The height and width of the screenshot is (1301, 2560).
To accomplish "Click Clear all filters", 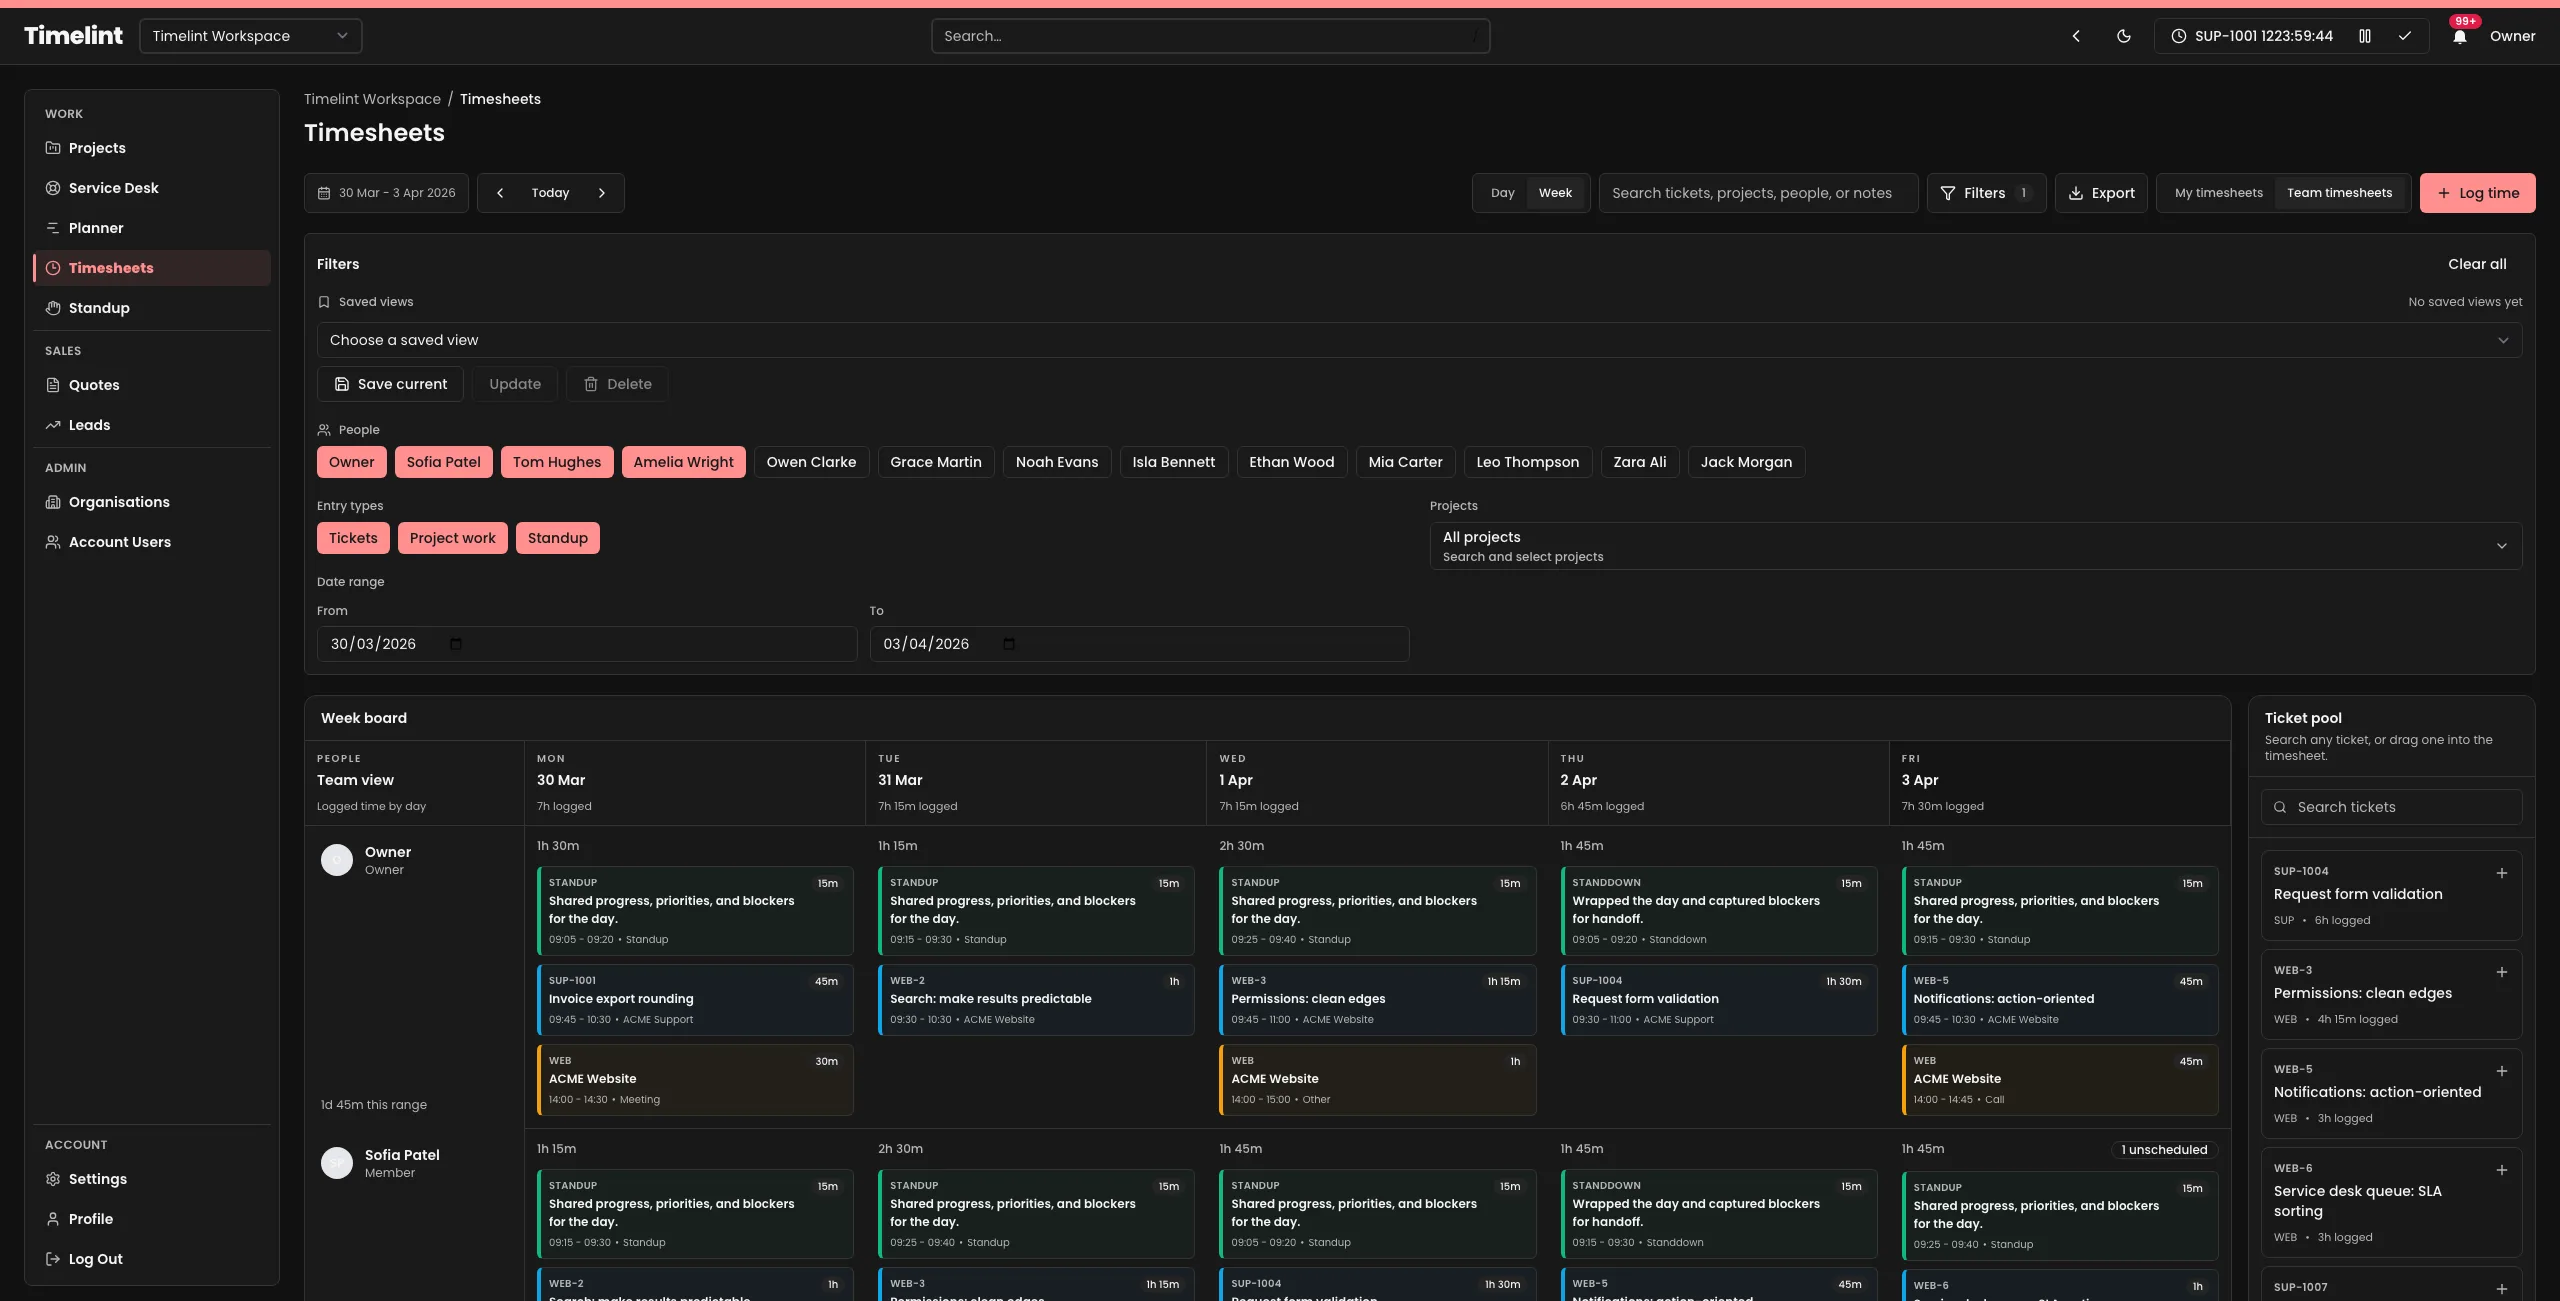I will point(2477,264).
